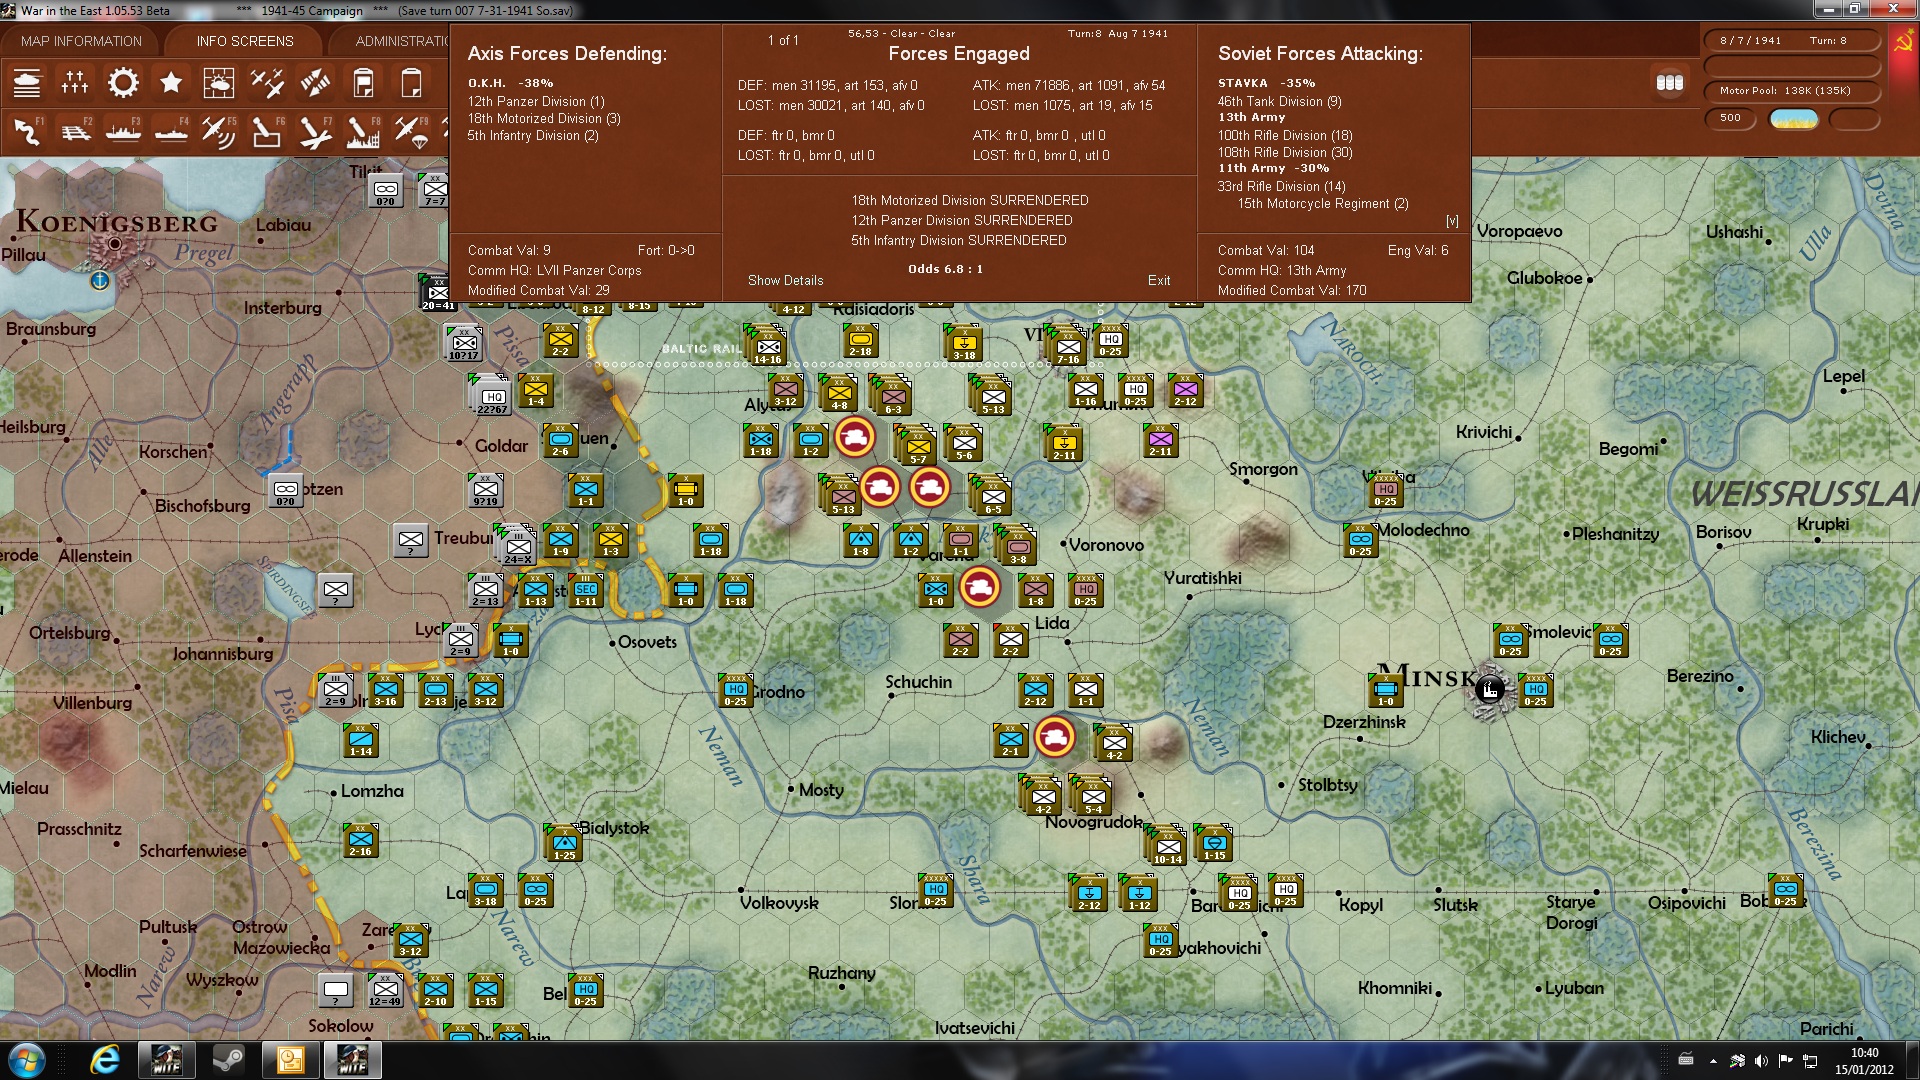Click the 46th Tank Division entry
The width and height of the screenshot is (1920, 1080).
[x=1280, y=102]
